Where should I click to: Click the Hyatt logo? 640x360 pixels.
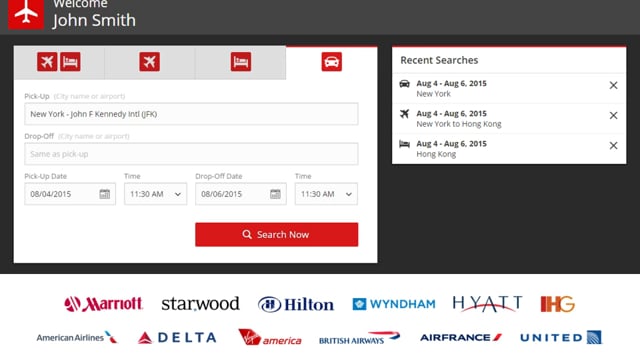pos(487,304)
